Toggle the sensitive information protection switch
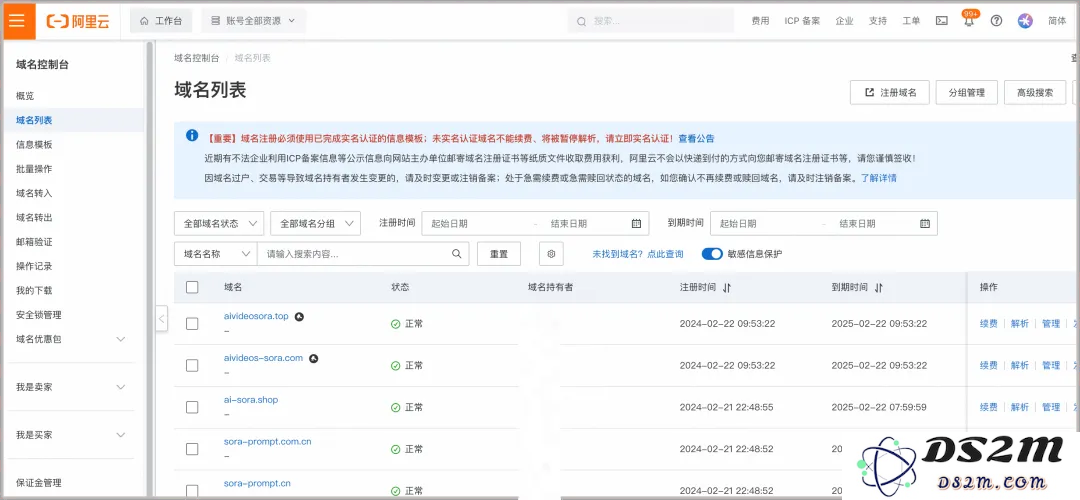The image size is (1080, 500). point(712,253)
